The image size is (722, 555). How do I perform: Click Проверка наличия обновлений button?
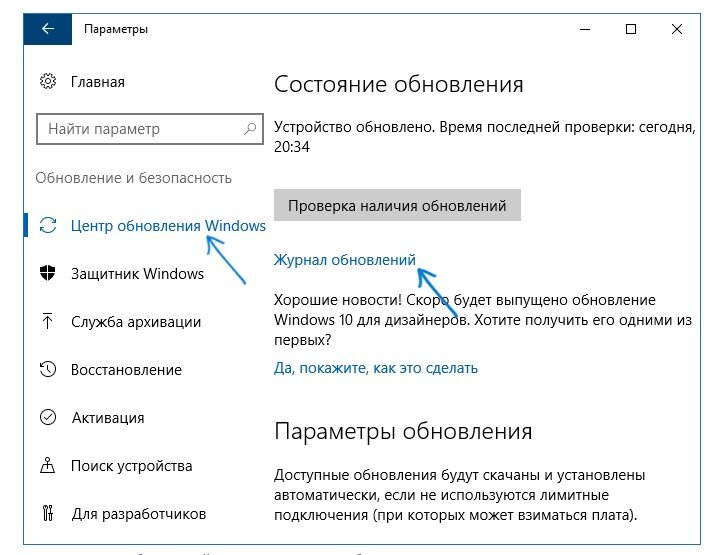pos(397,205)
